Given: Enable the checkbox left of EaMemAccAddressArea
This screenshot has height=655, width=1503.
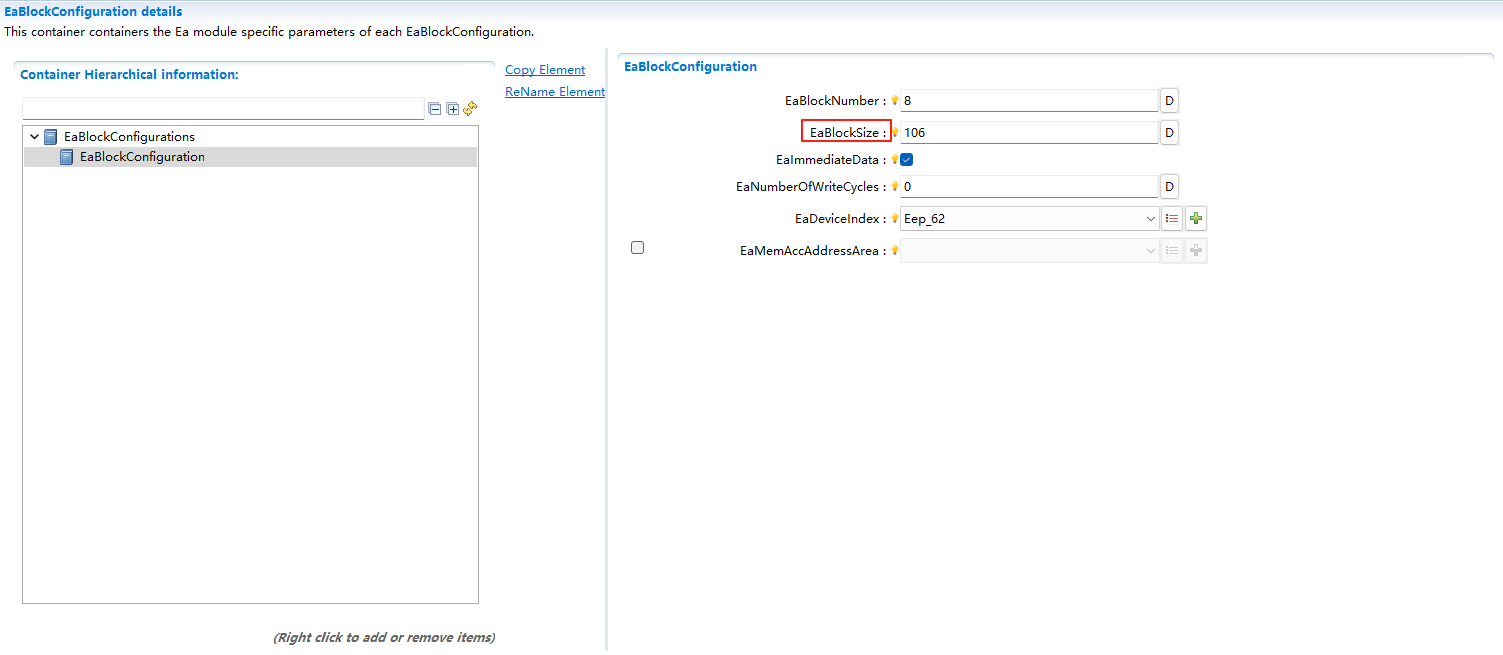Looking at the screenshot, I should [x=637, y=247].
